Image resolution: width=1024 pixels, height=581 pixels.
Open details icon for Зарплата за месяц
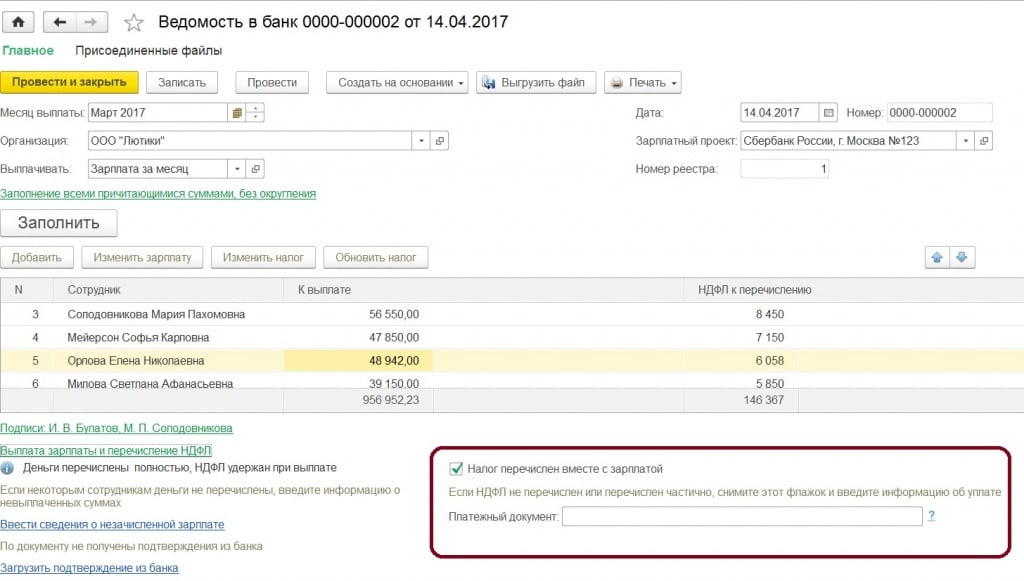(x=255, y=169)
